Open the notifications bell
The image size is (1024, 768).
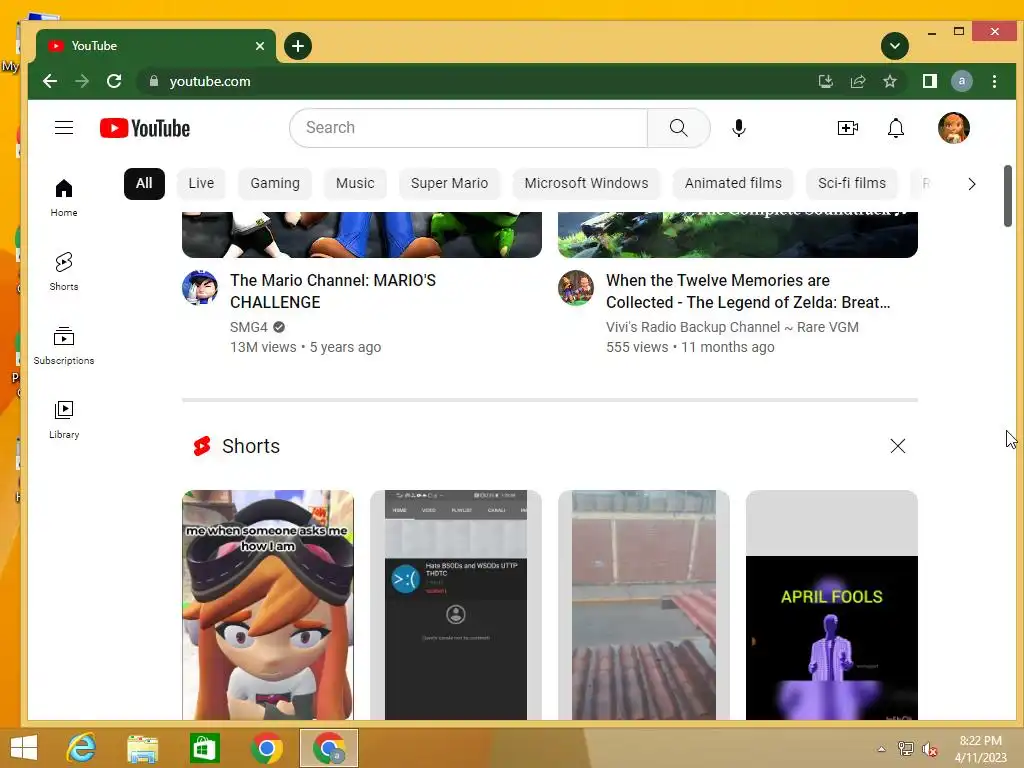896,128
